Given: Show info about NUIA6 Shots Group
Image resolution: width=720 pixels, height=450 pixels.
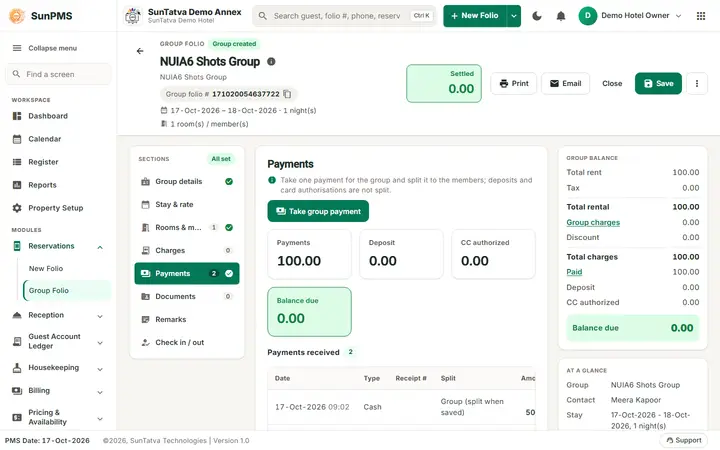Looking at the screenshot, I should coord(271,62).
